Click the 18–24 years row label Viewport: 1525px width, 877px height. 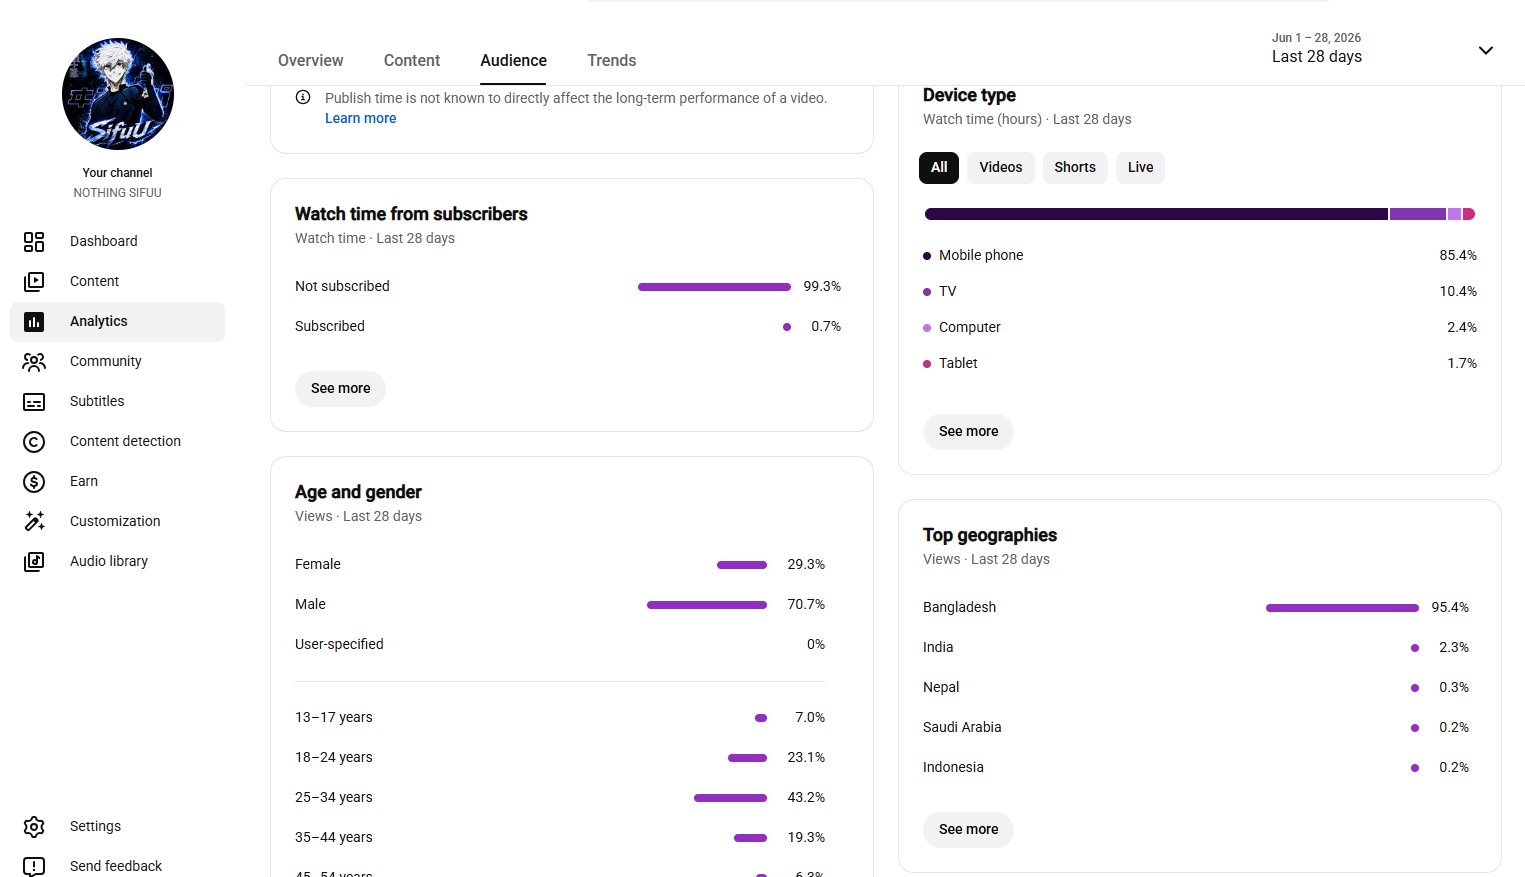334,757
